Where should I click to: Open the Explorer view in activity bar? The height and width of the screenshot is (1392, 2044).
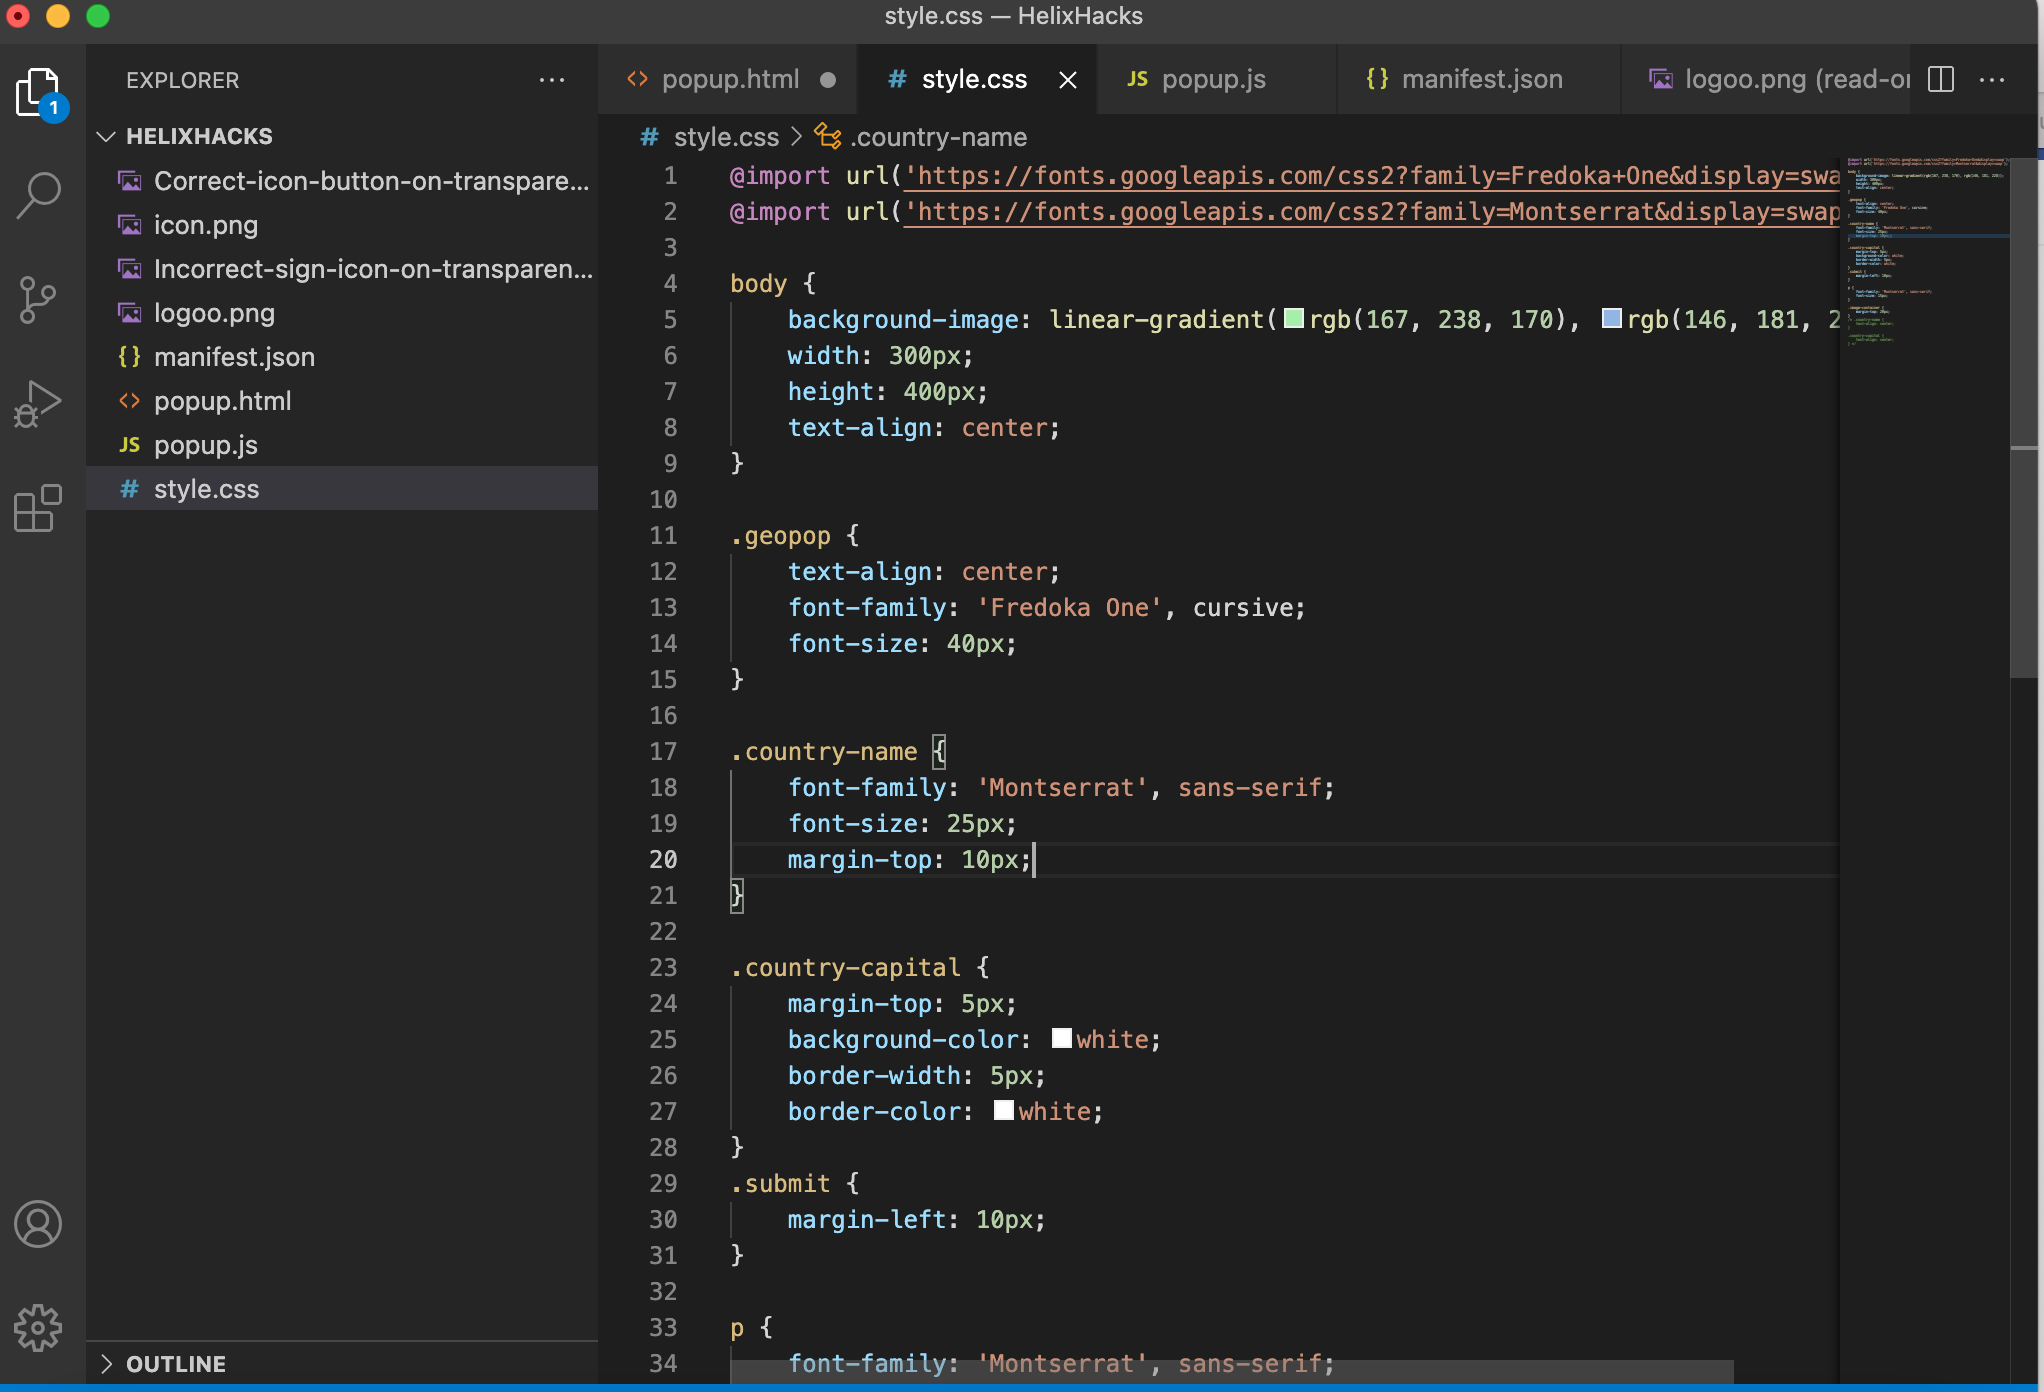click(x=38, y=93)
